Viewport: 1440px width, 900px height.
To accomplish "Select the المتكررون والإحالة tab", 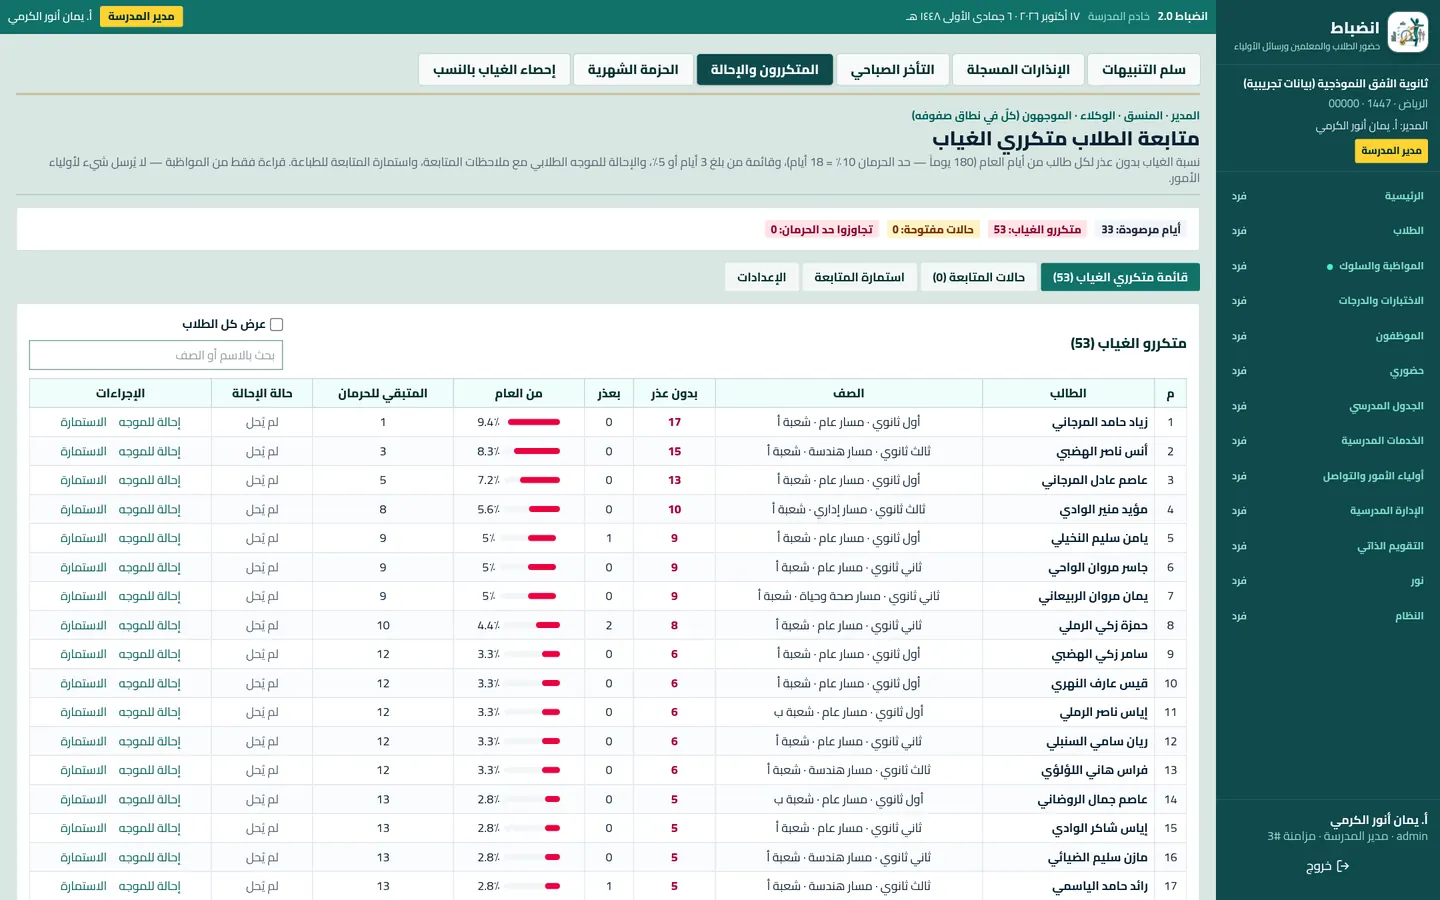I will [764, 70].
